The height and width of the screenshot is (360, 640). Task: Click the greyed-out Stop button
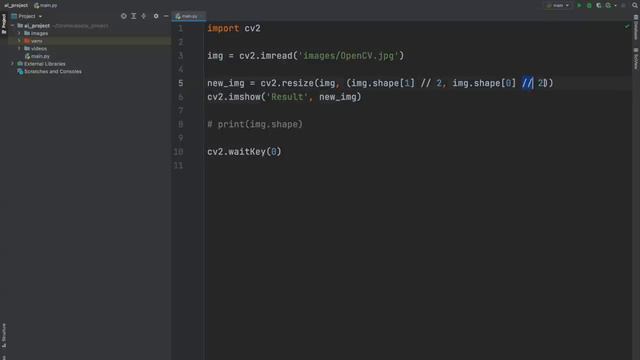coord(623,5)
